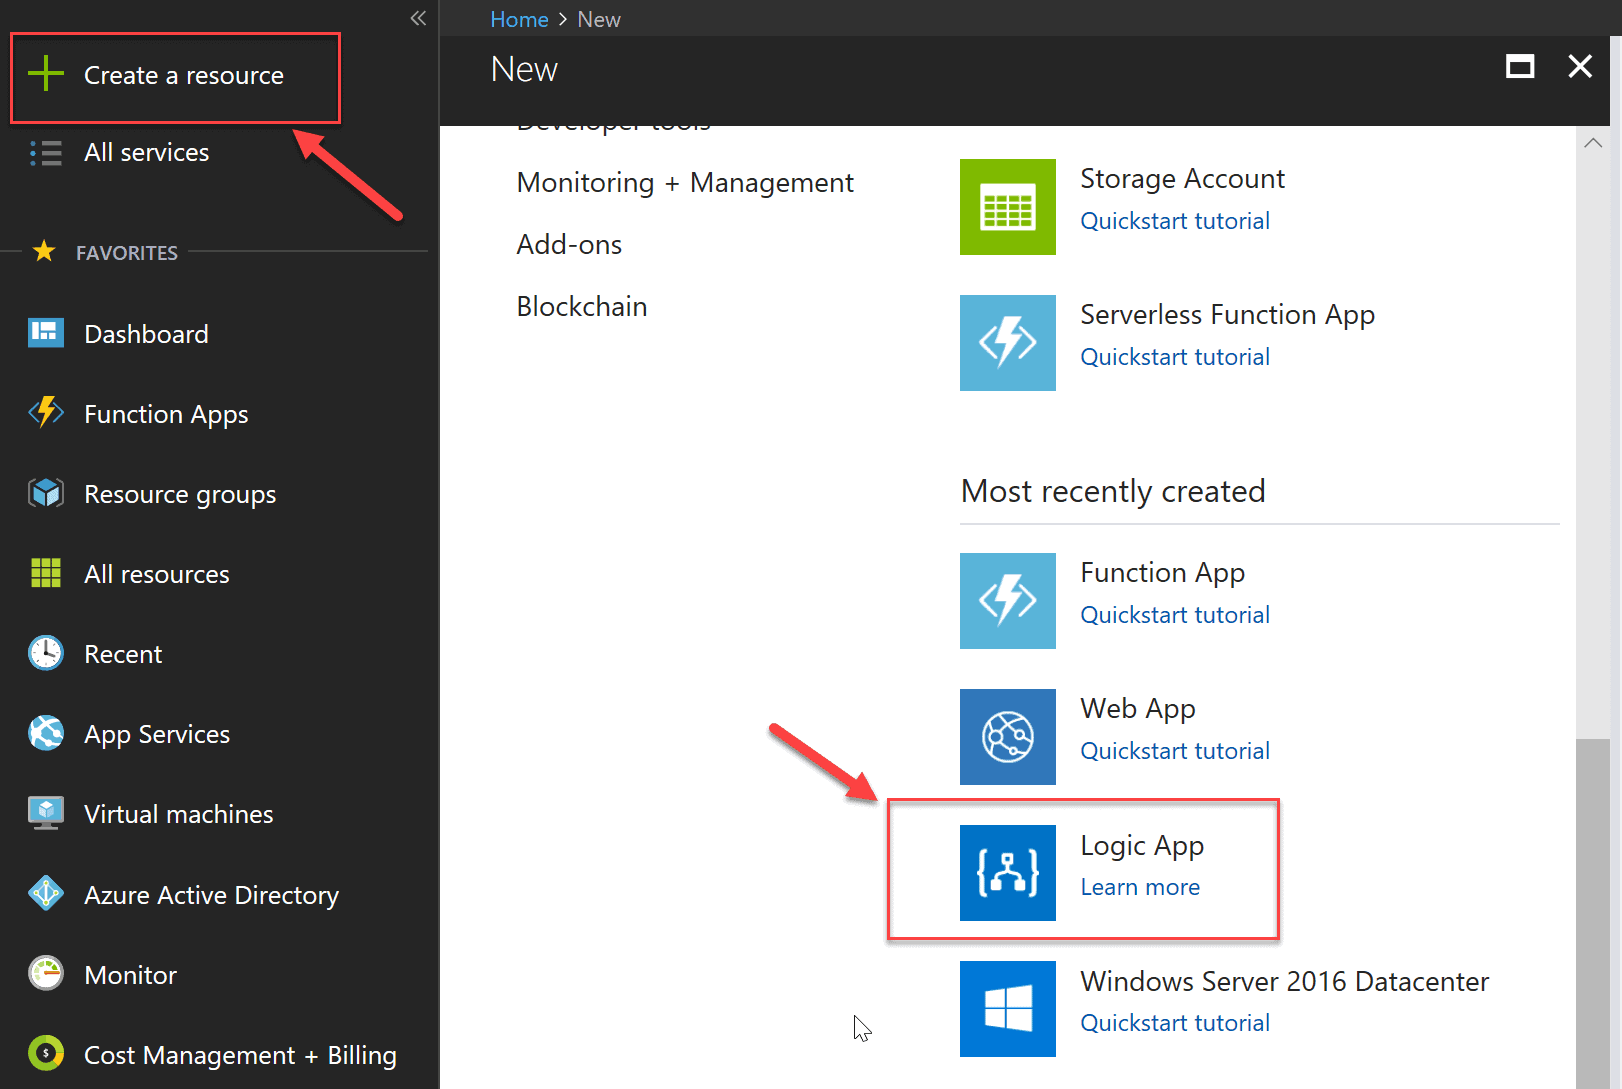Click the Cost Management + Billing icon
1622x1089 pixels.
point(46,1053)
